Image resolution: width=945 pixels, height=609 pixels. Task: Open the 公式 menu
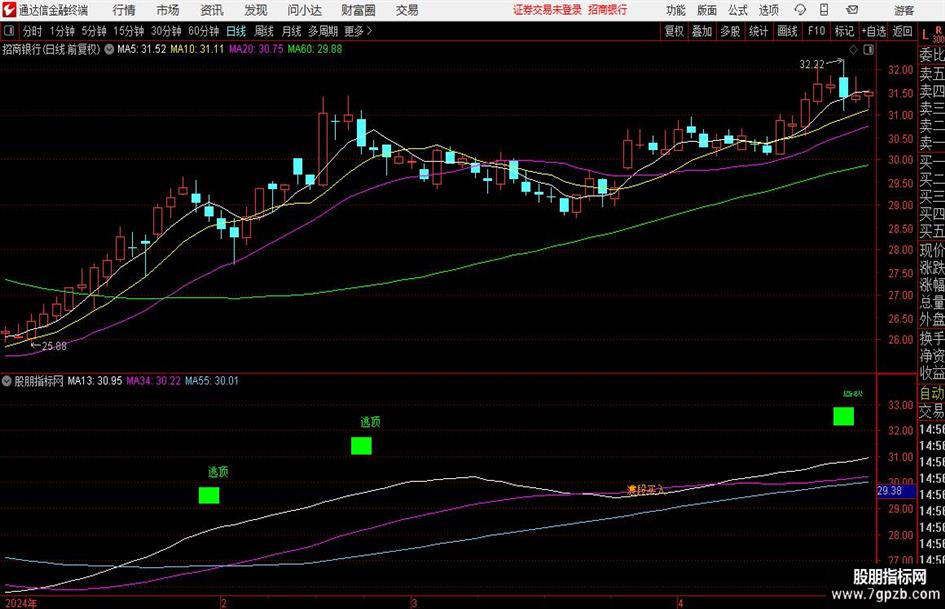[x=738, y=10]
